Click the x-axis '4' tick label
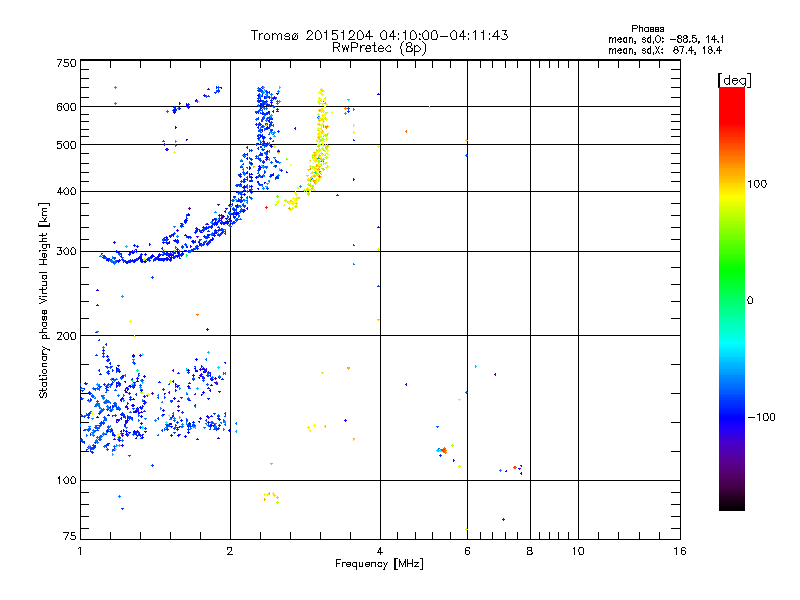The height and width of the screenshot is (600, 800). pos(380,551)
